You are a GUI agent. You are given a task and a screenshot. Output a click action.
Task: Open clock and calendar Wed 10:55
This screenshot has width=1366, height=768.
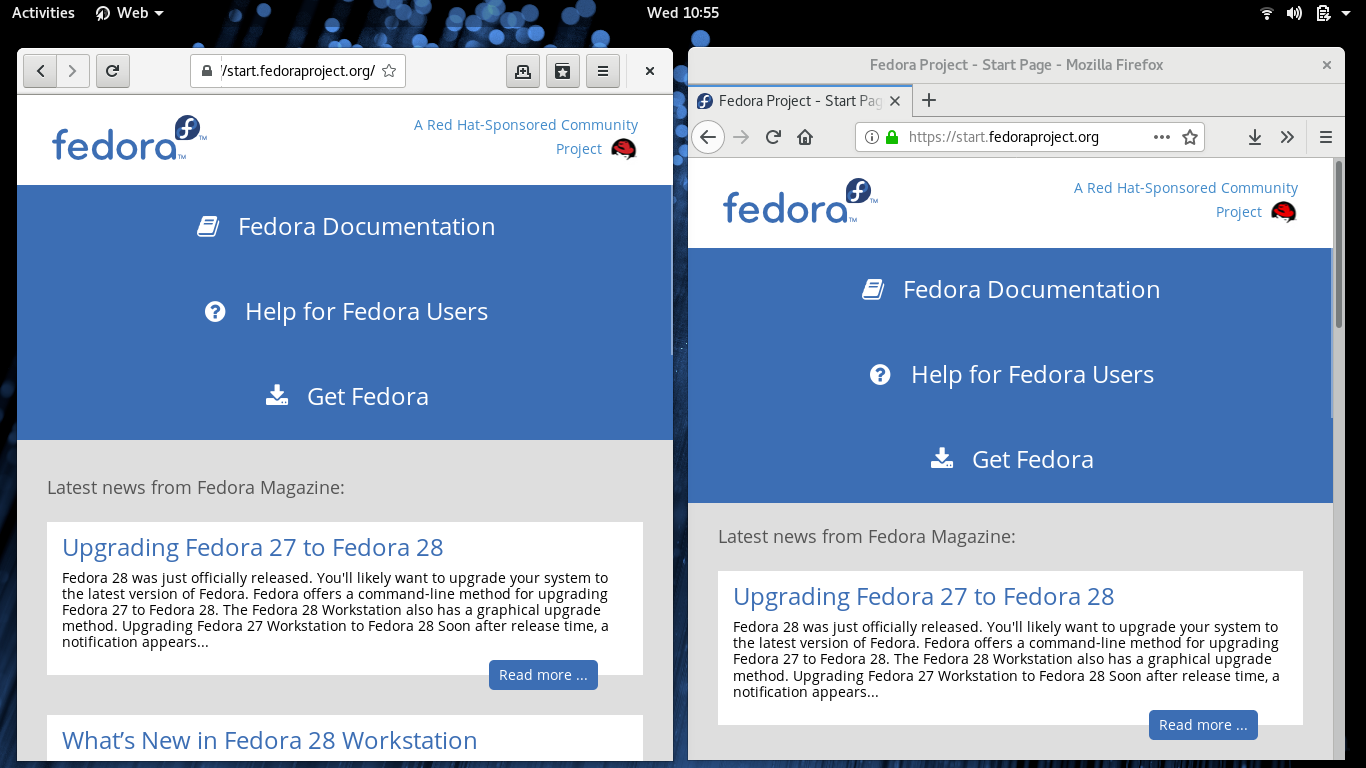click(683, 13)
